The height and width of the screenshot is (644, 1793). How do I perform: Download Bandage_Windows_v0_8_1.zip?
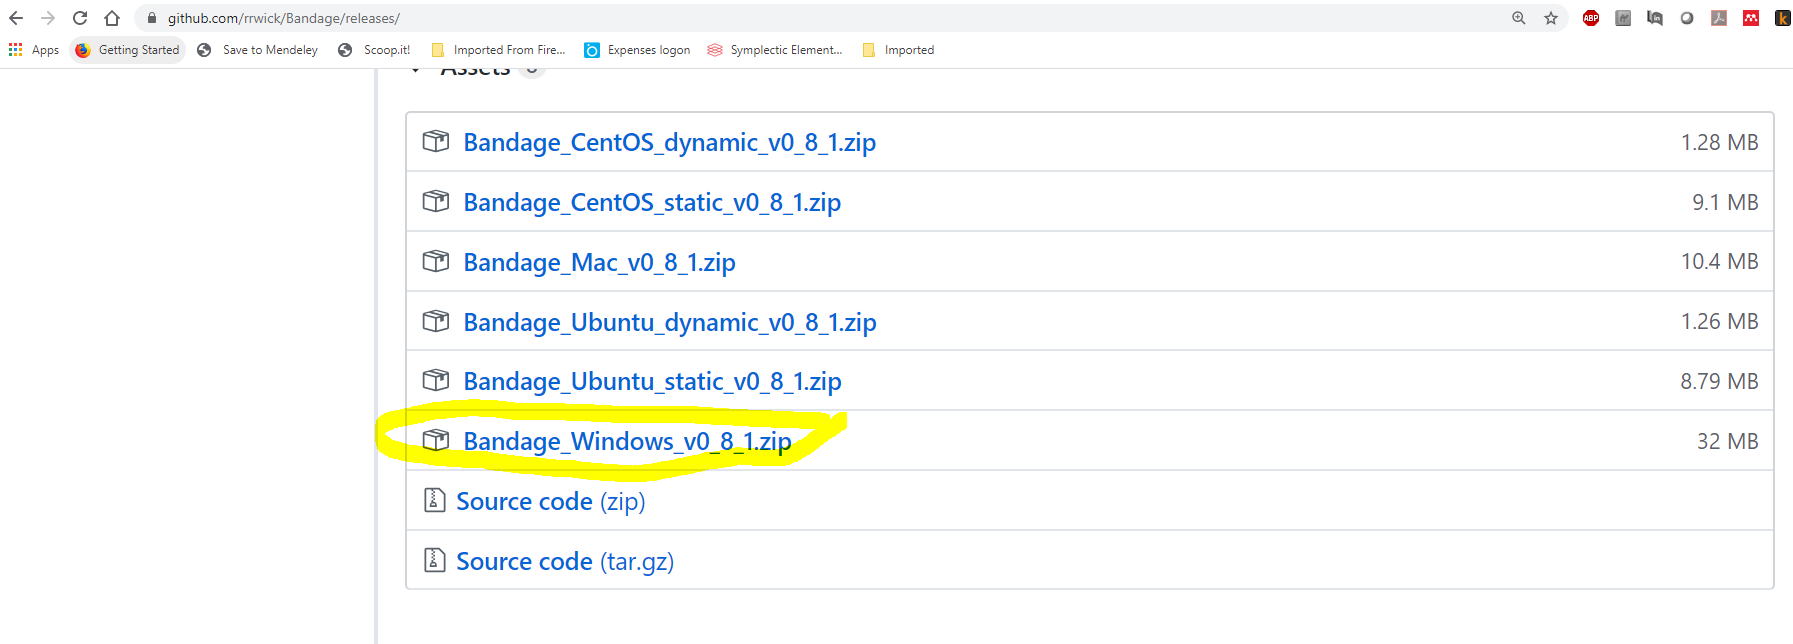627,441
